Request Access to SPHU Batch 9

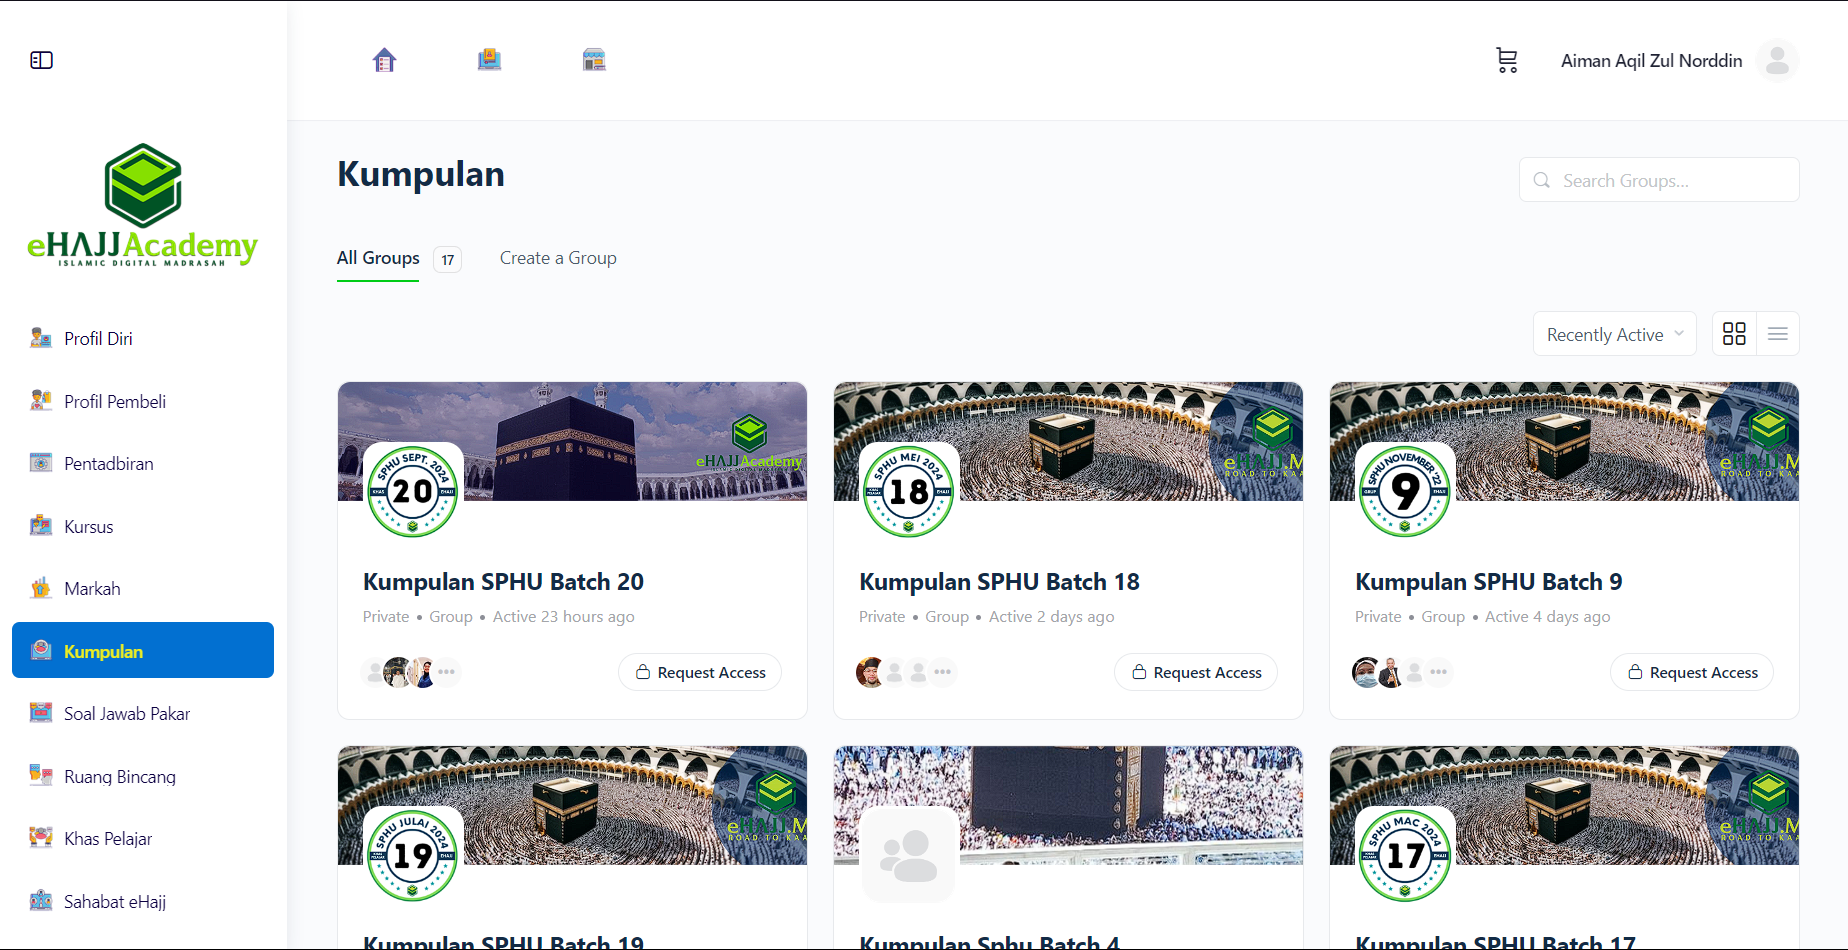click(x=1692, y=672)
